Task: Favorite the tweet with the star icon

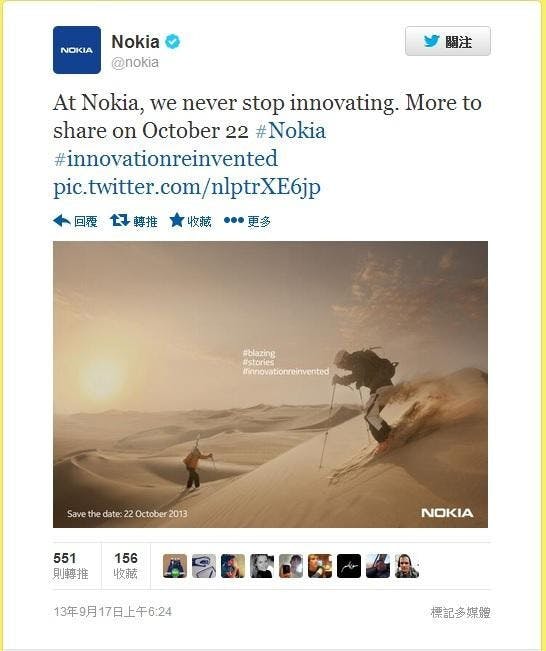Action: click(190, 221)
